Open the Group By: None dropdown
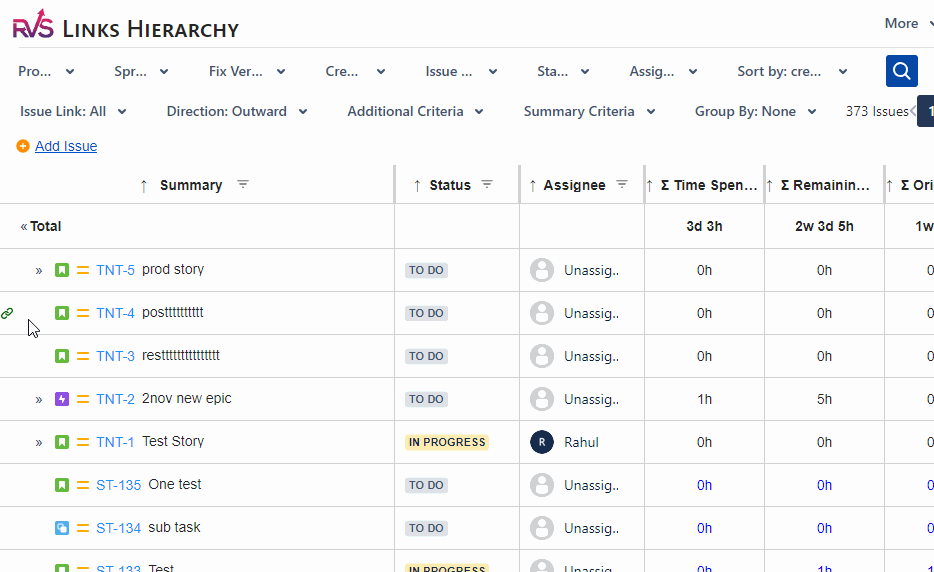Viewport: 934px width, 572px height. pos(755,111)
